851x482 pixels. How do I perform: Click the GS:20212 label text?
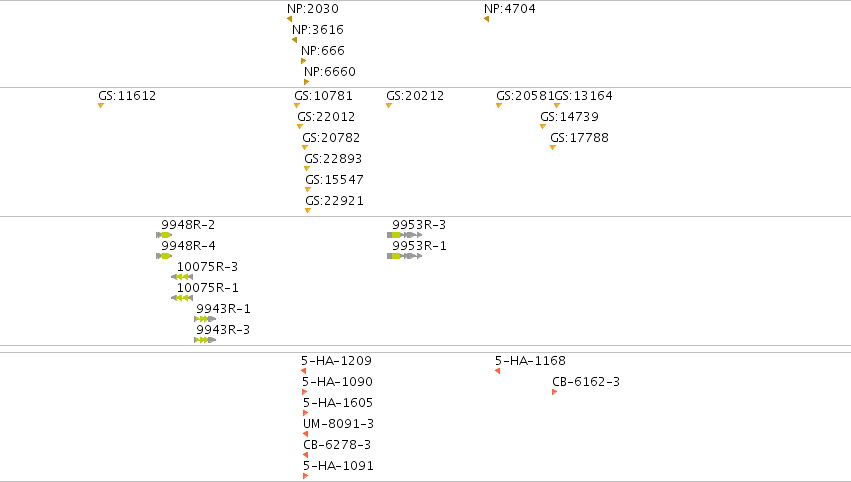coord(415,96)
